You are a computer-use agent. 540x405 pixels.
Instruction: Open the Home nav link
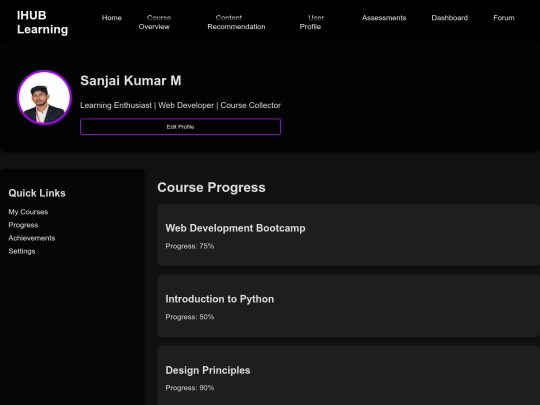point(112,18)
